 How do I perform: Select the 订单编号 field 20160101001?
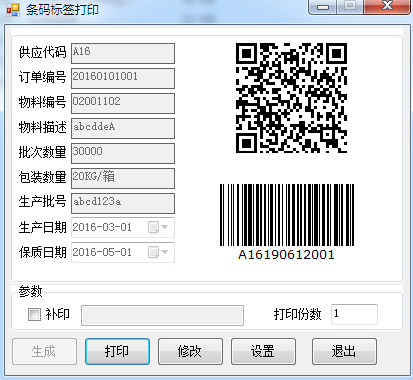pyautogui.click(x=123, y=78)
